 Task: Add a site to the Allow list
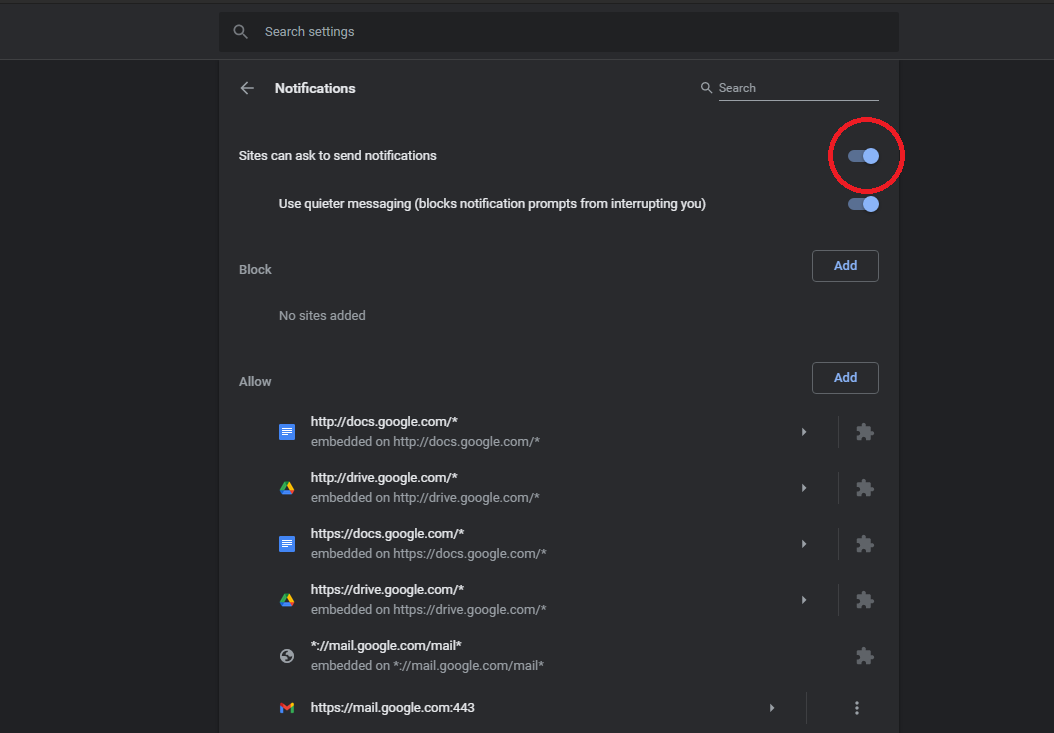click(845, 378)
